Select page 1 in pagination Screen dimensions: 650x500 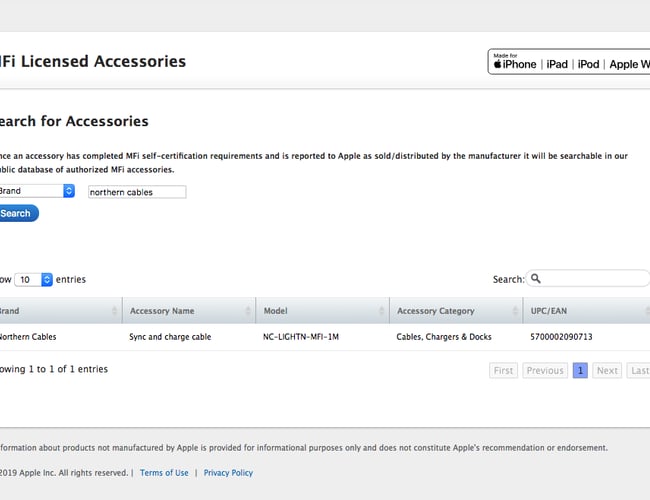(580, 370)
